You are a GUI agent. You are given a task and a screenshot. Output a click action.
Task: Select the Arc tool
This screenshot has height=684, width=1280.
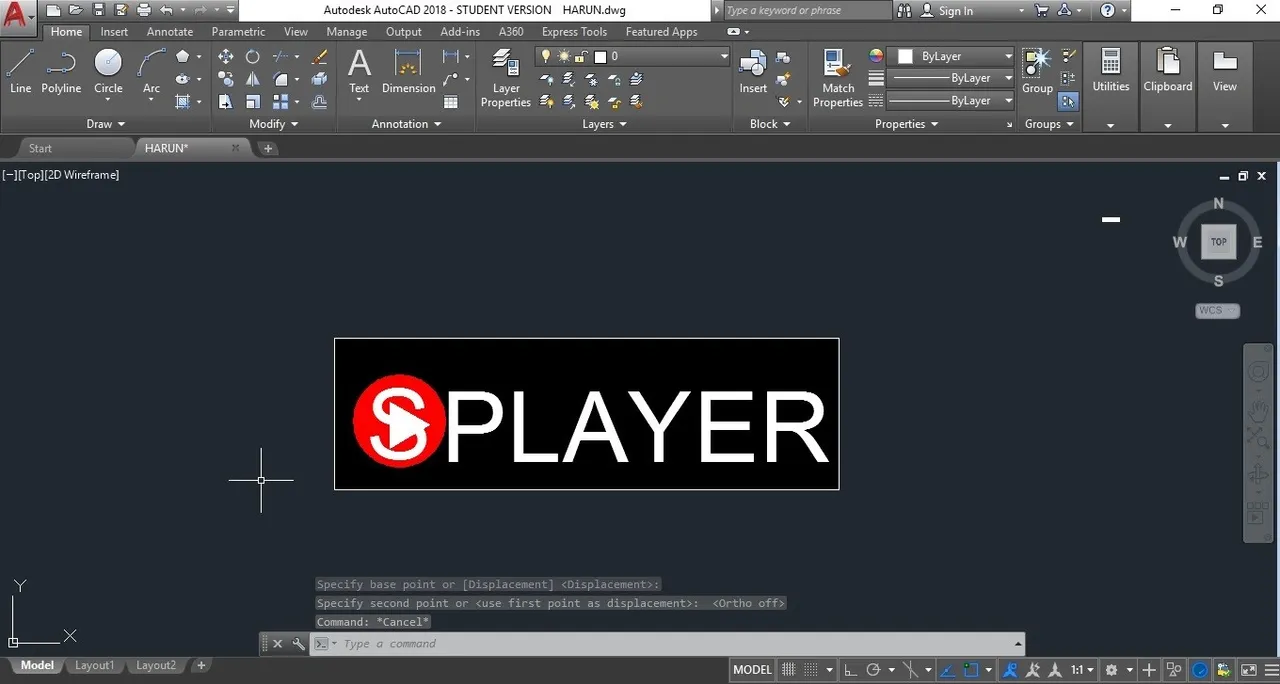point(151,72)
